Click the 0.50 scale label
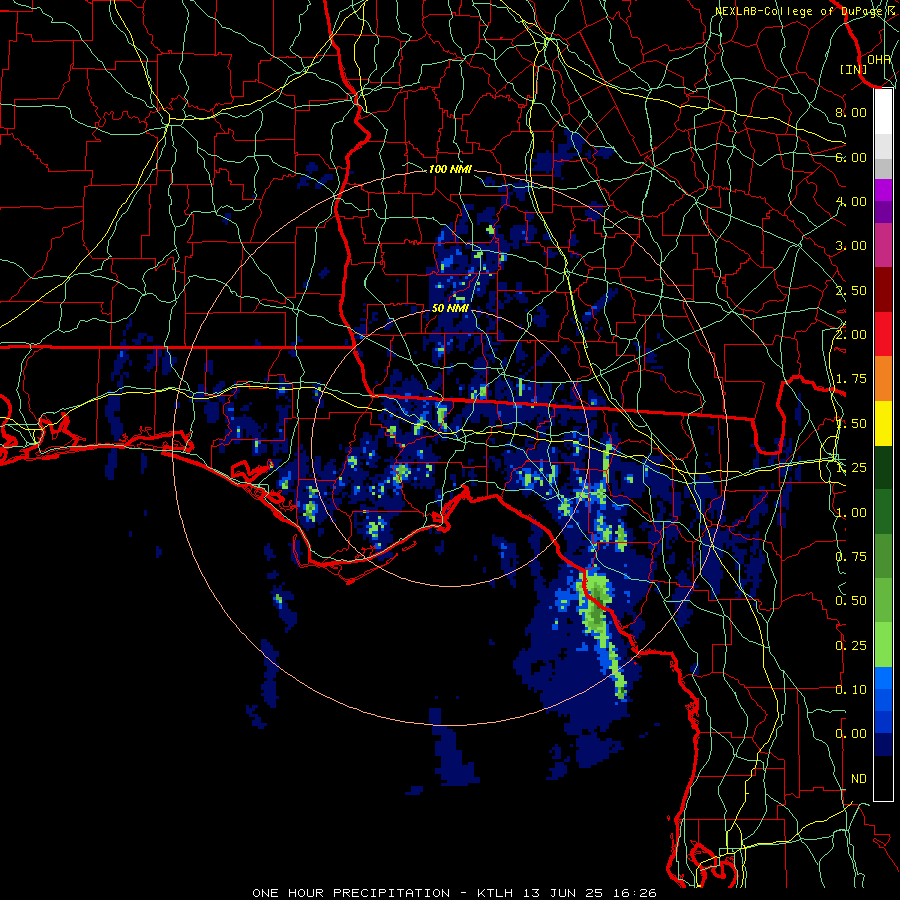Viewport: 900px width, 900px height. (851, 601)
